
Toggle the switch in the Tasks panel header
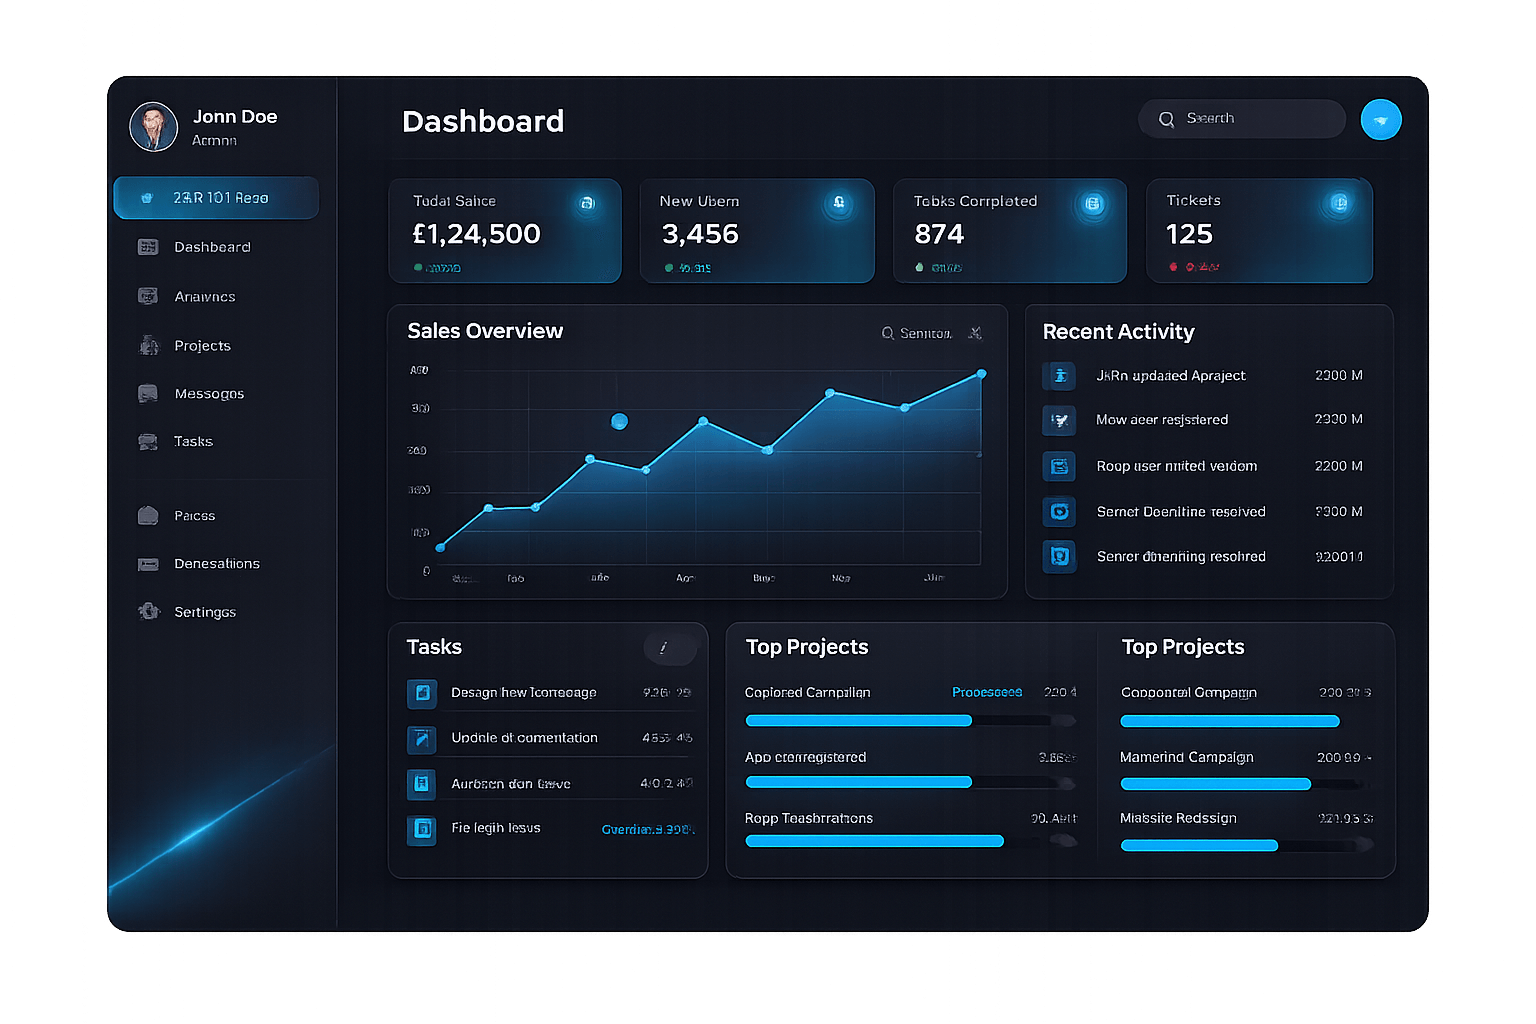[x=670, y=648]
